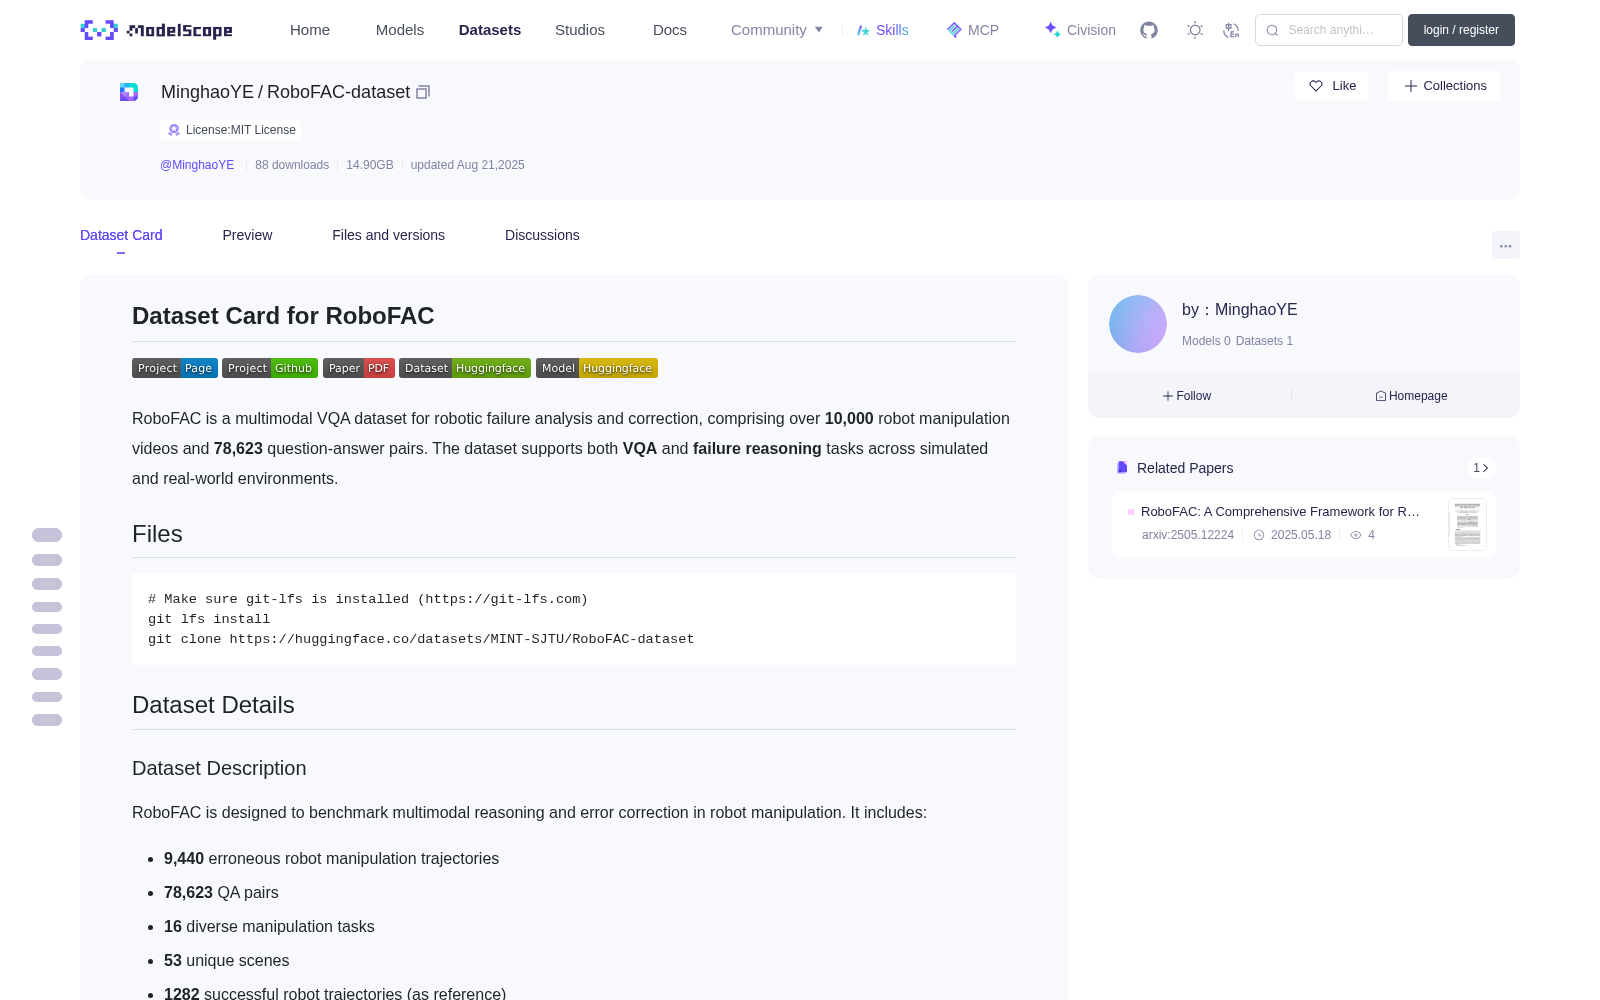Image resolution: width=1600 pixels, height=1000 pixels.
Task: Click the MCP diamond icon
Action: (954, 30)
